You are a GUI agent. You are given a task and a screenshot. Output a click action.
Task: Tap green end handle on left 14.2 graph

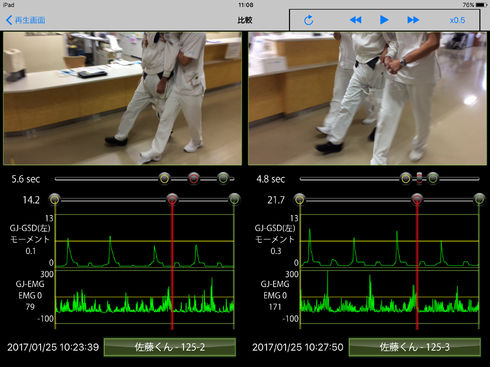[234, 199]
